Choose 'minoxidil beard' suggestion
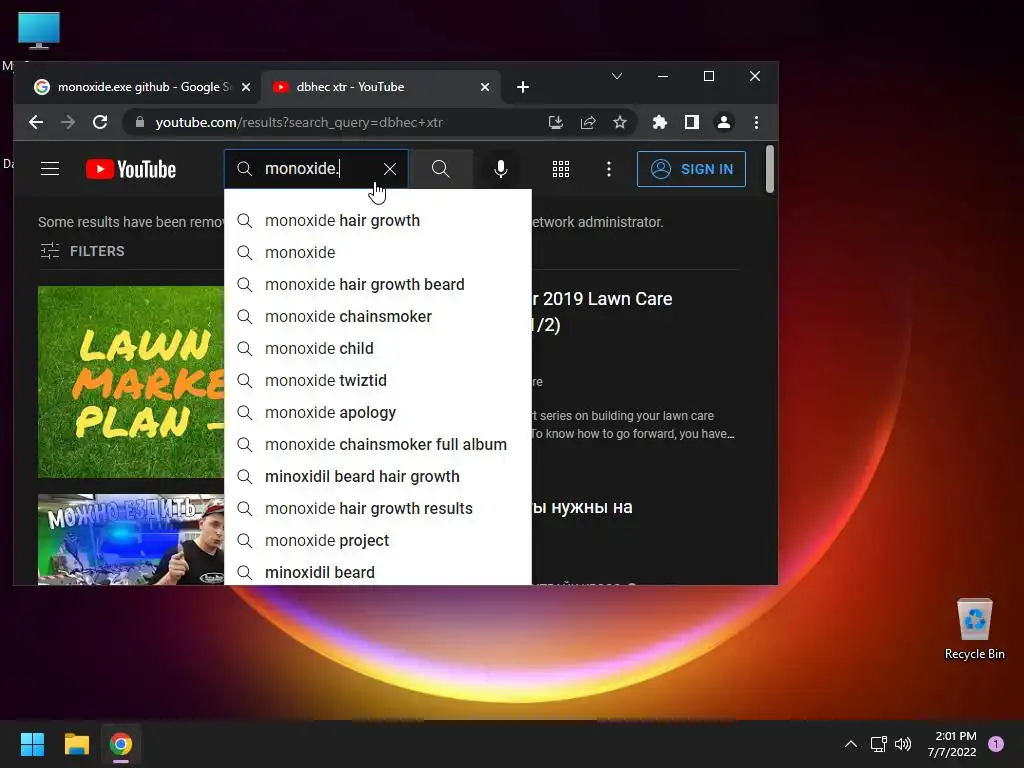This screenshot has height=768, width=1024. click(x=377, y=571)
